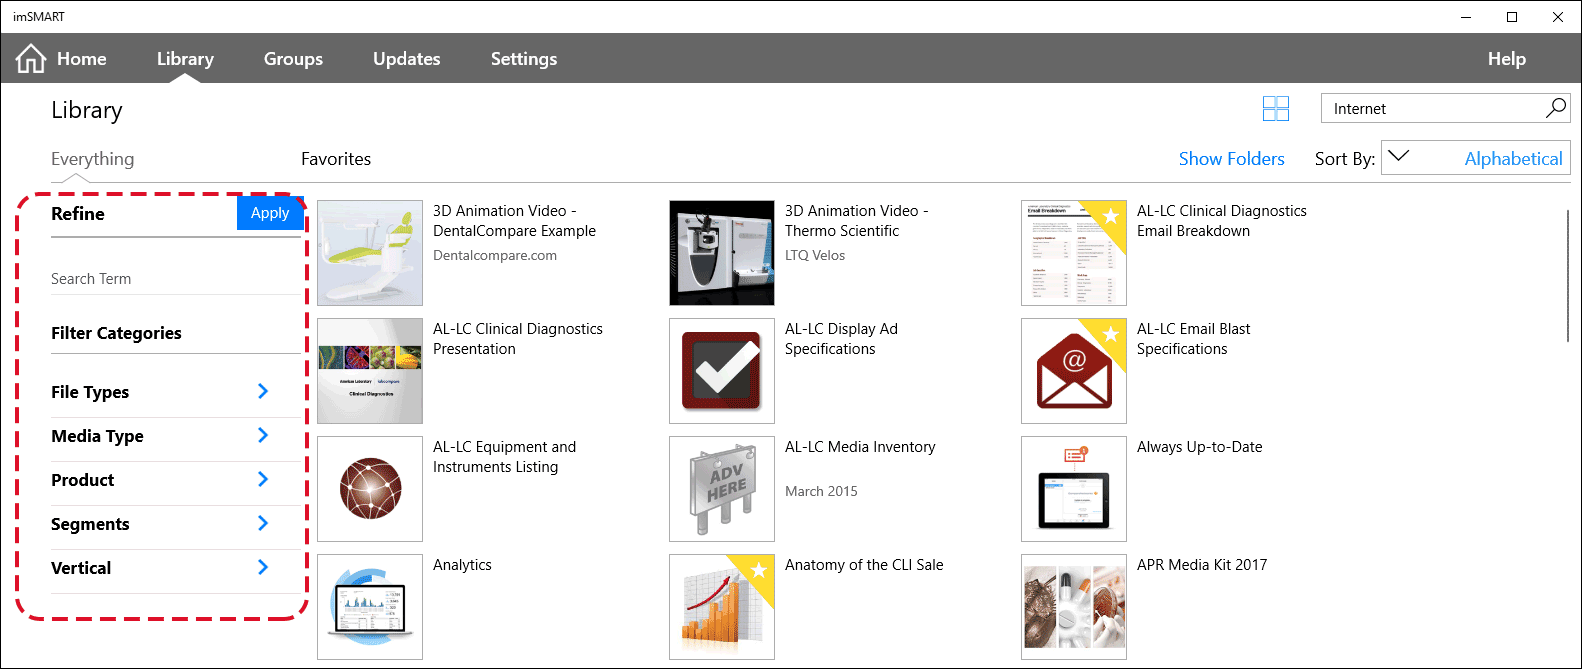
Task: Open the Sort By Alphabetical dropdown
Action: click(x=1476, y=158)
